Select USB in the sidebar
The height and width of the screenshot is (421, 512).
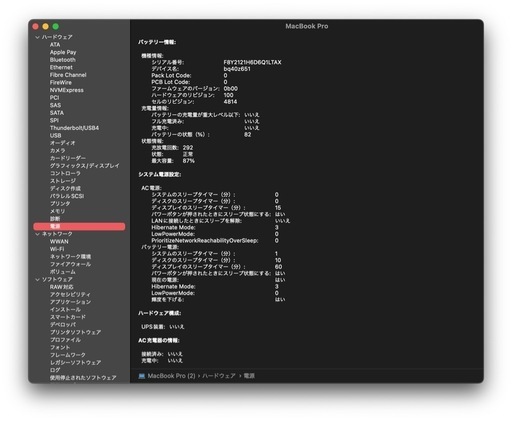click(55, 136)
